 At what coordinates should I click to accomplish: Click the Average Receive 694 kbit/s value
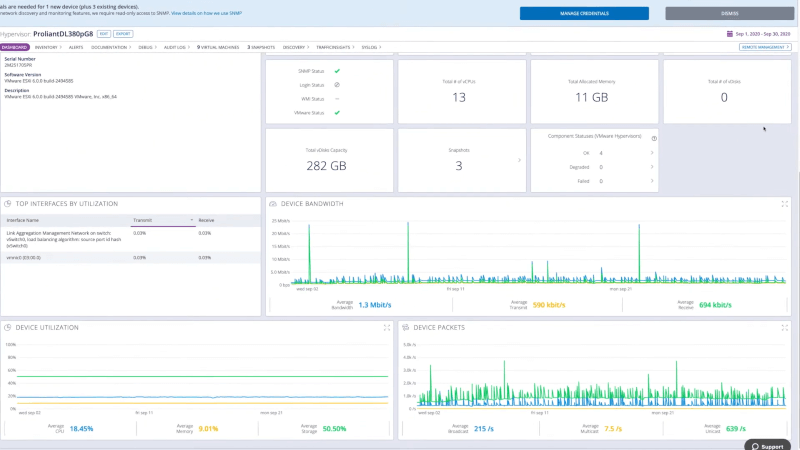point(715,305)
